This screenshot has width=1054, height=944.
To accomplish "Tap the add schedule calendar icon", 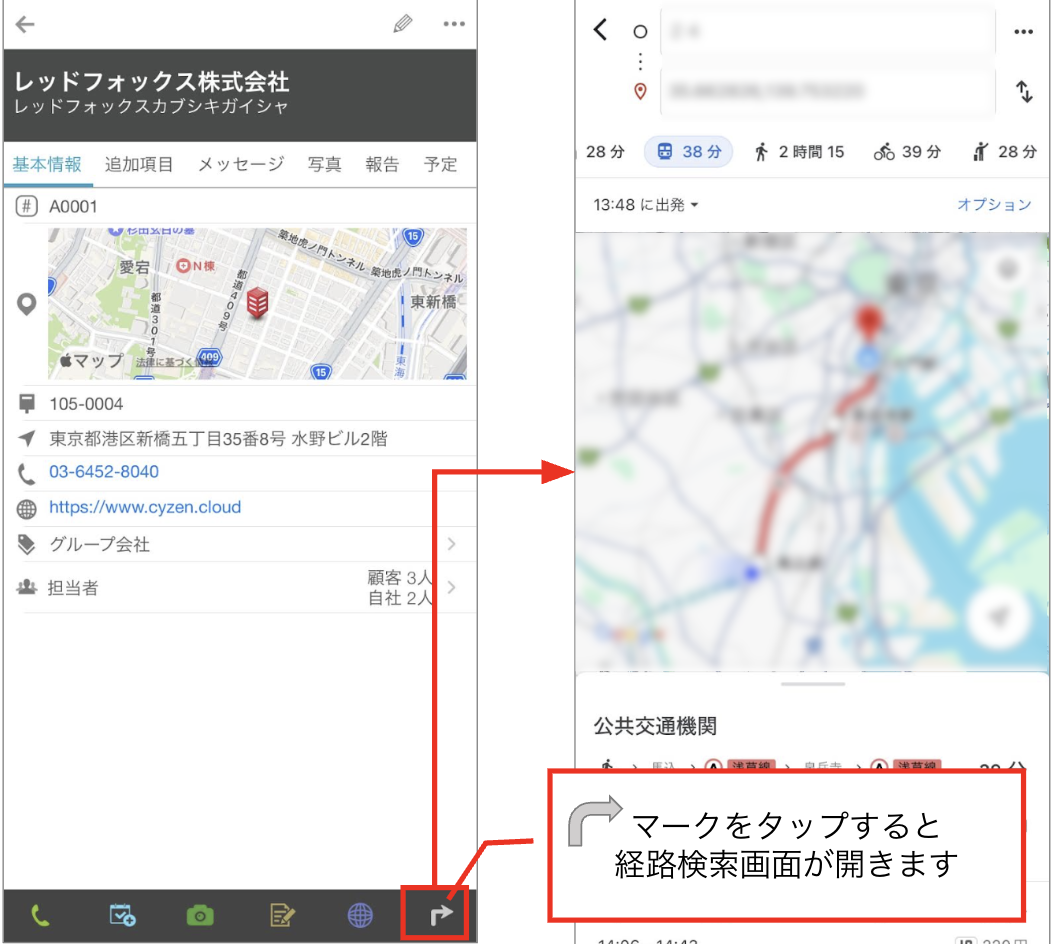I will pyautogui.click(x=122, y=916).
